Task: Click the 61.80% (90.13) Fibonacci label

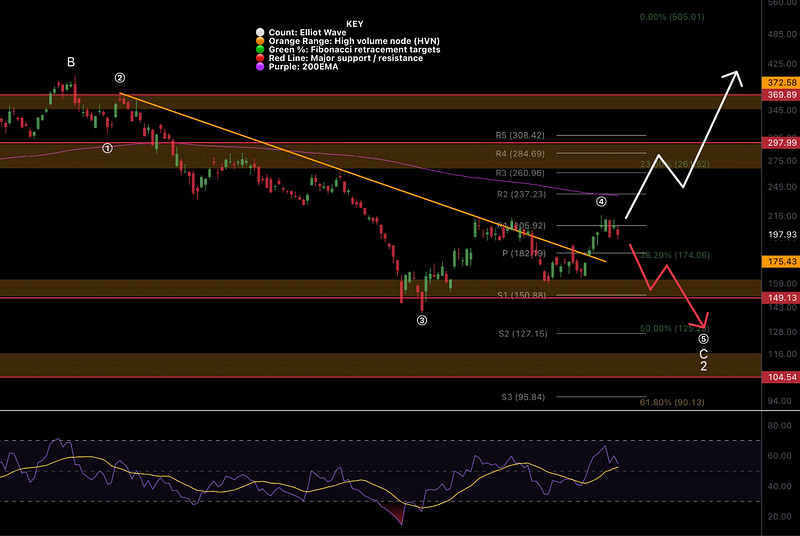Action: click(672, 402)
